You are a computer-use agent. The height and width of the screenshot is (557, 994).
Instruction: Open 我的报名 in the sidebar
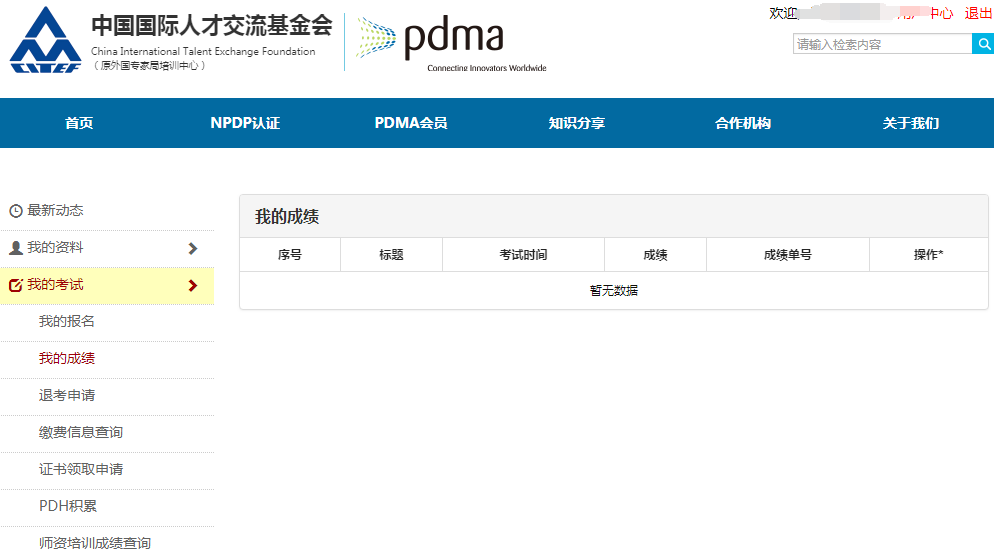[x=67, y=322]
